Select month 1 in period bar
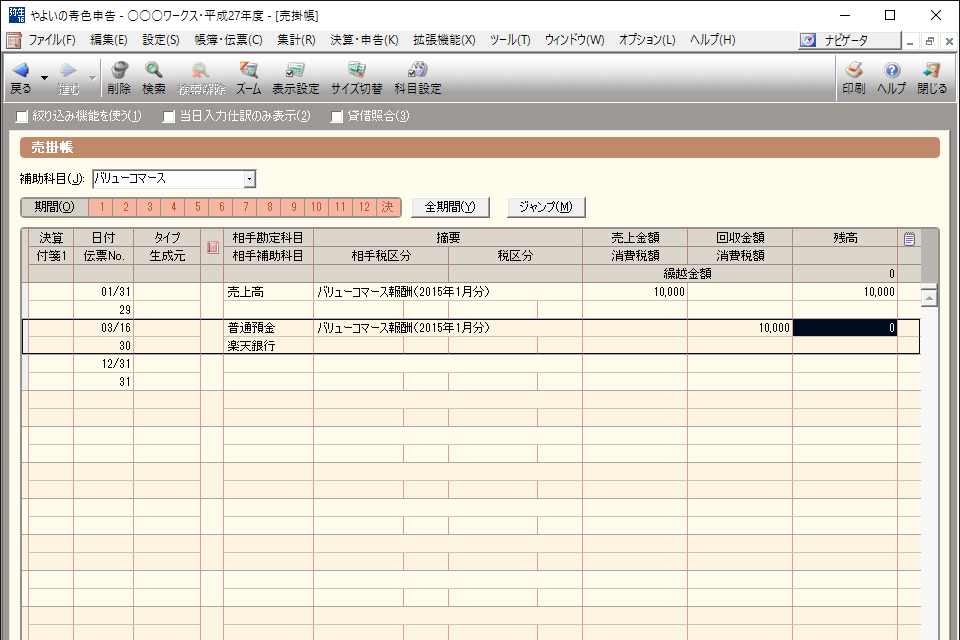This screenshot has width=960, height=640. [x=101, y=207]
